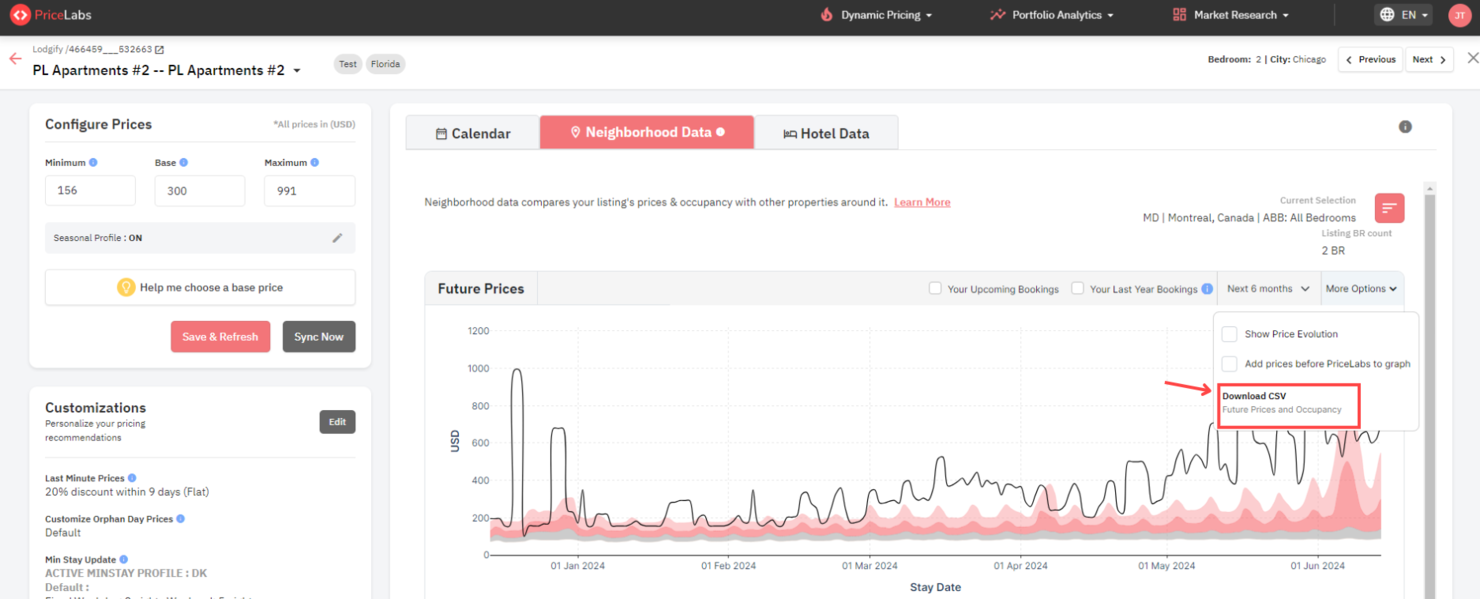Open the Calendar tab
The width and height of the screenshot is (1480, 599).
click(x=472, y=132)
